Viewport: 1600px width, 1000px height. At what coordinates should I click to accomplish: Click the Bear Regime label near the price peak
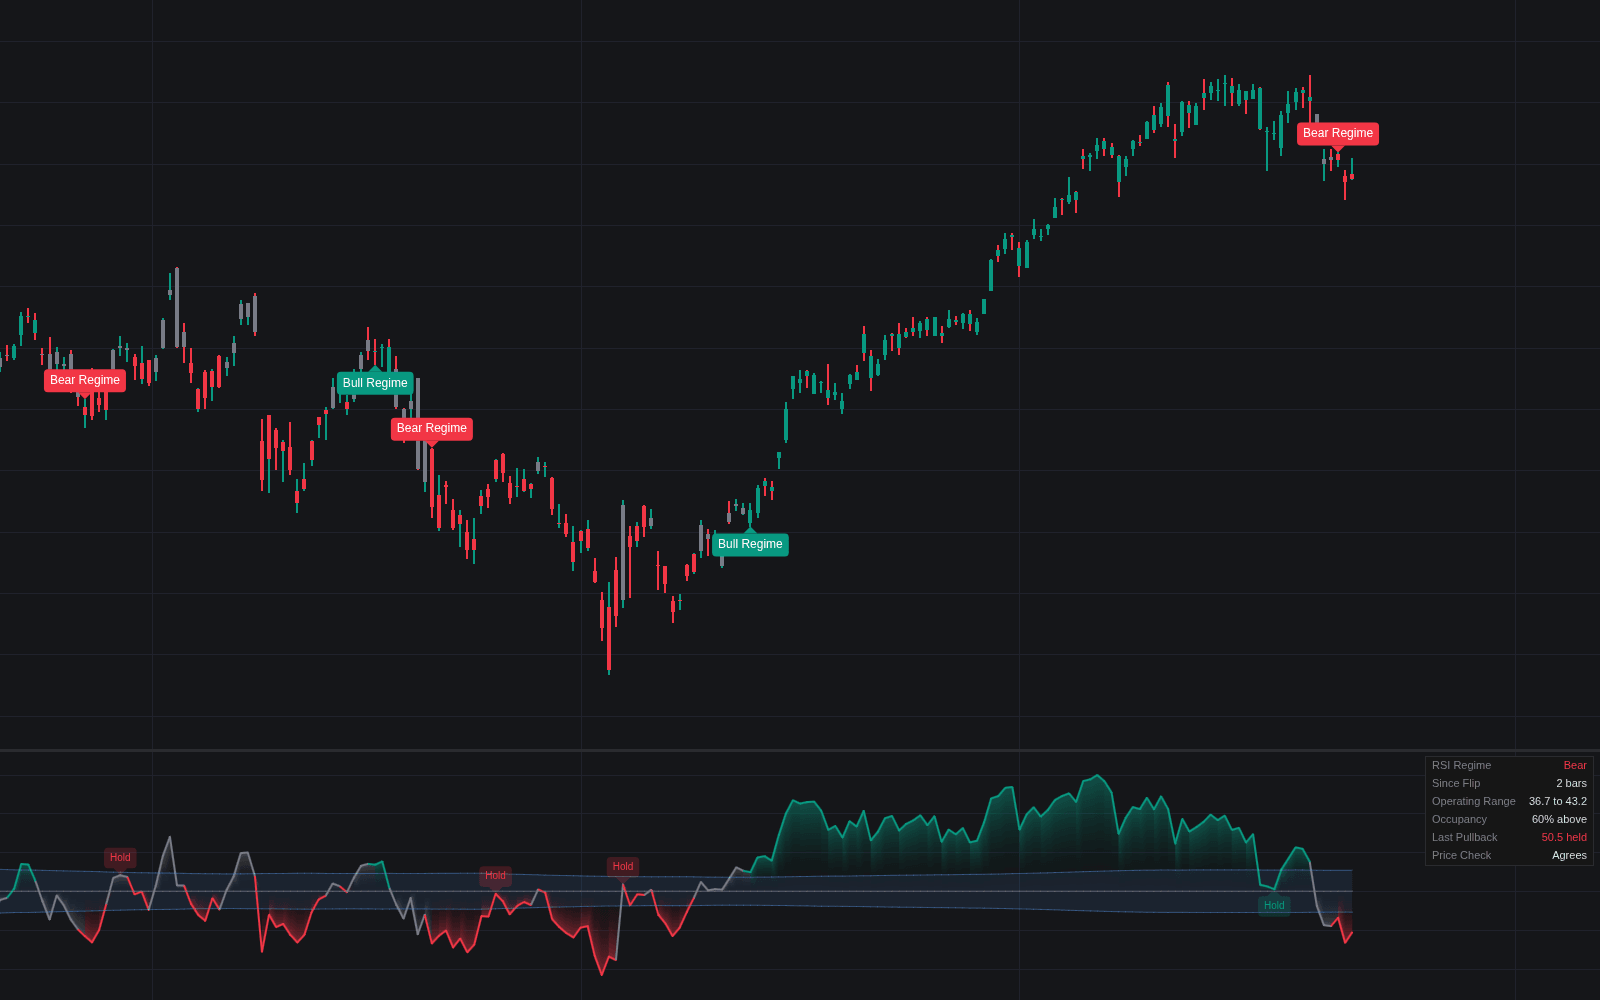tap(1338, 133)
